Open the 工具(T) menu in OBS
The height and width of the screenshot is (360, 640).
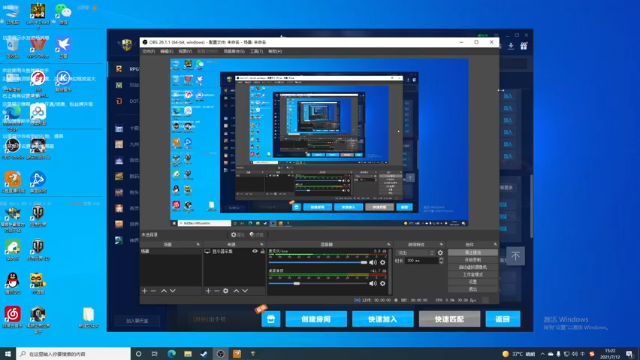click(x=256, y=51)
